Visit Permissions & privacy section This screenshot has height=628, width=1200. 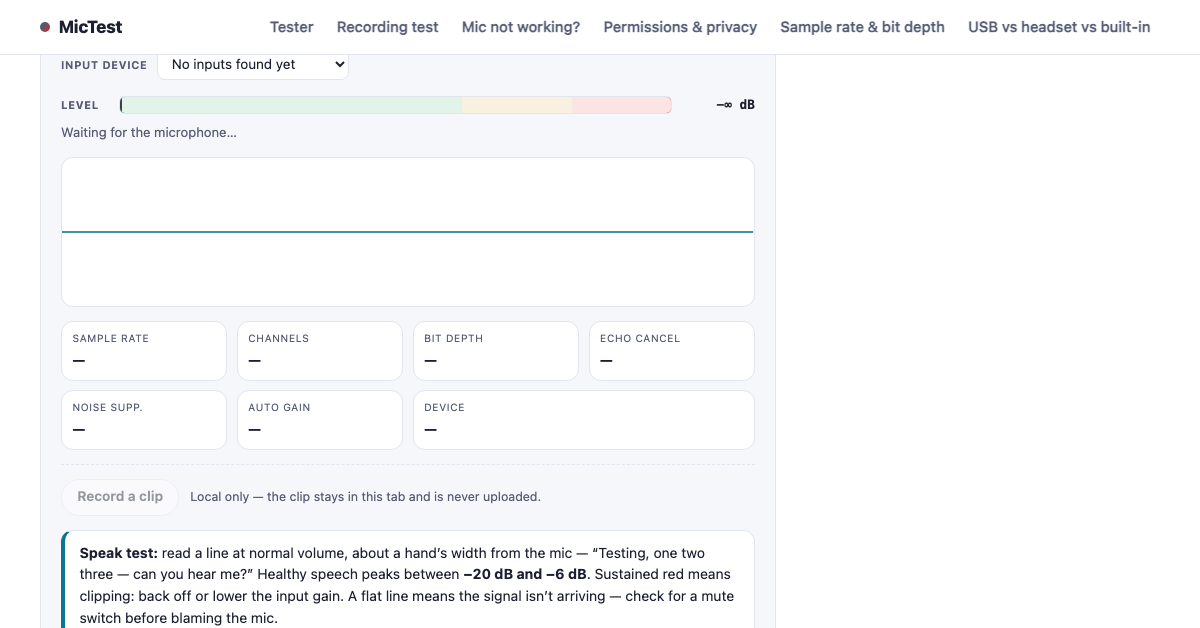point(680,27)
